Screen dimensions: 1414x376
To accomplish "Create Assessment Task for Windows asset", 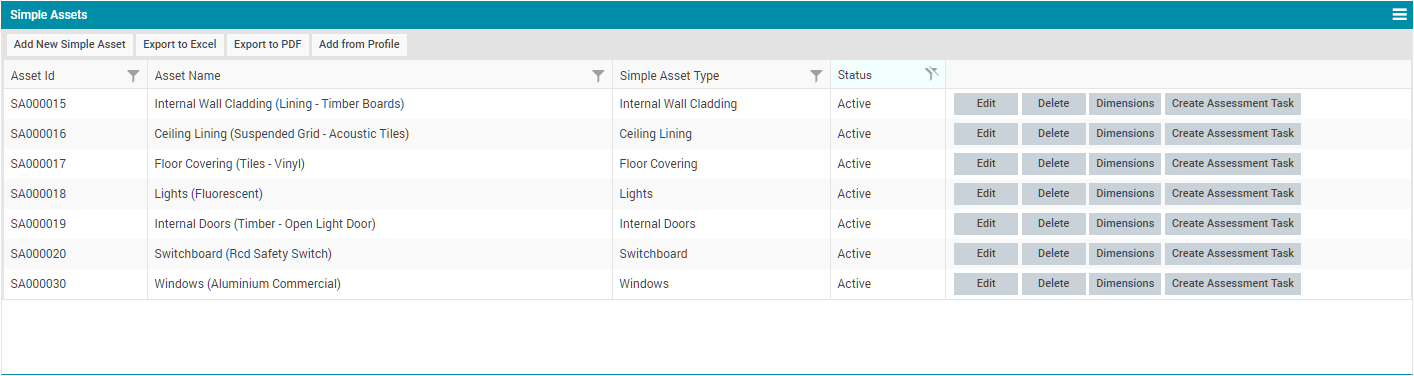I will (1233, 284).
